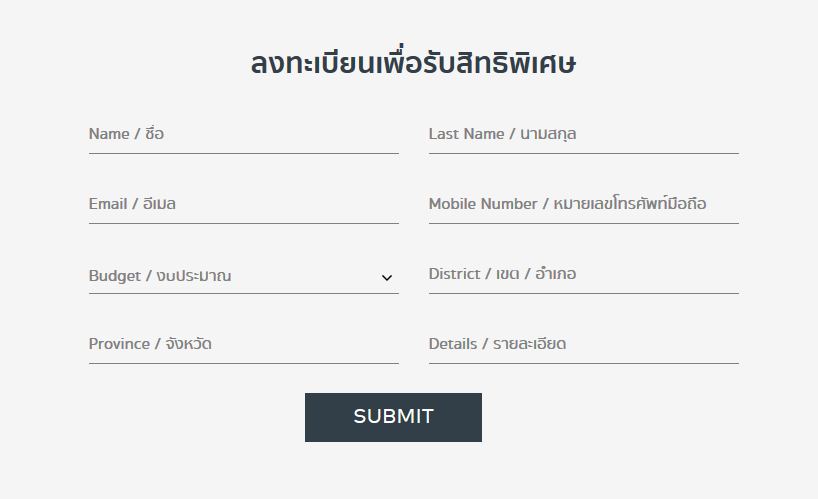Click the ลงทะเบียนเพื่อรับสิทธิพิเศษ heading
This screenshot has width=818, height=499.
tap(413, 63)
